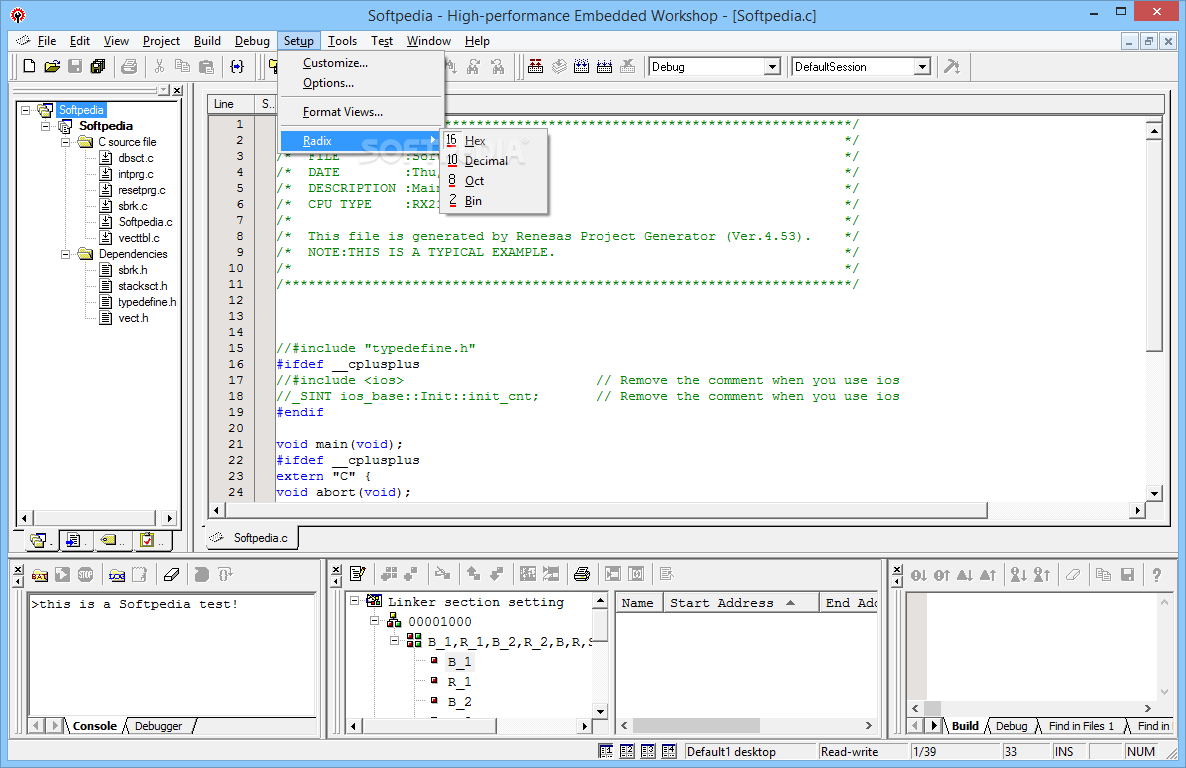Select B_1 section in linker tree
This screenshot has height=768, width=1186.
coord(459,661)
